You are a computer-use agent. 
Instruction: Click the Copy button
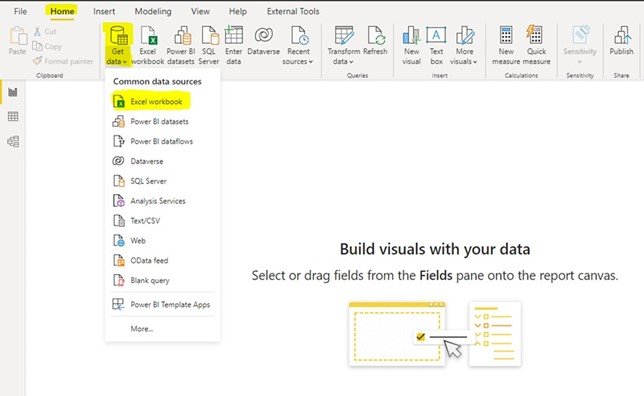pos(47,46)
